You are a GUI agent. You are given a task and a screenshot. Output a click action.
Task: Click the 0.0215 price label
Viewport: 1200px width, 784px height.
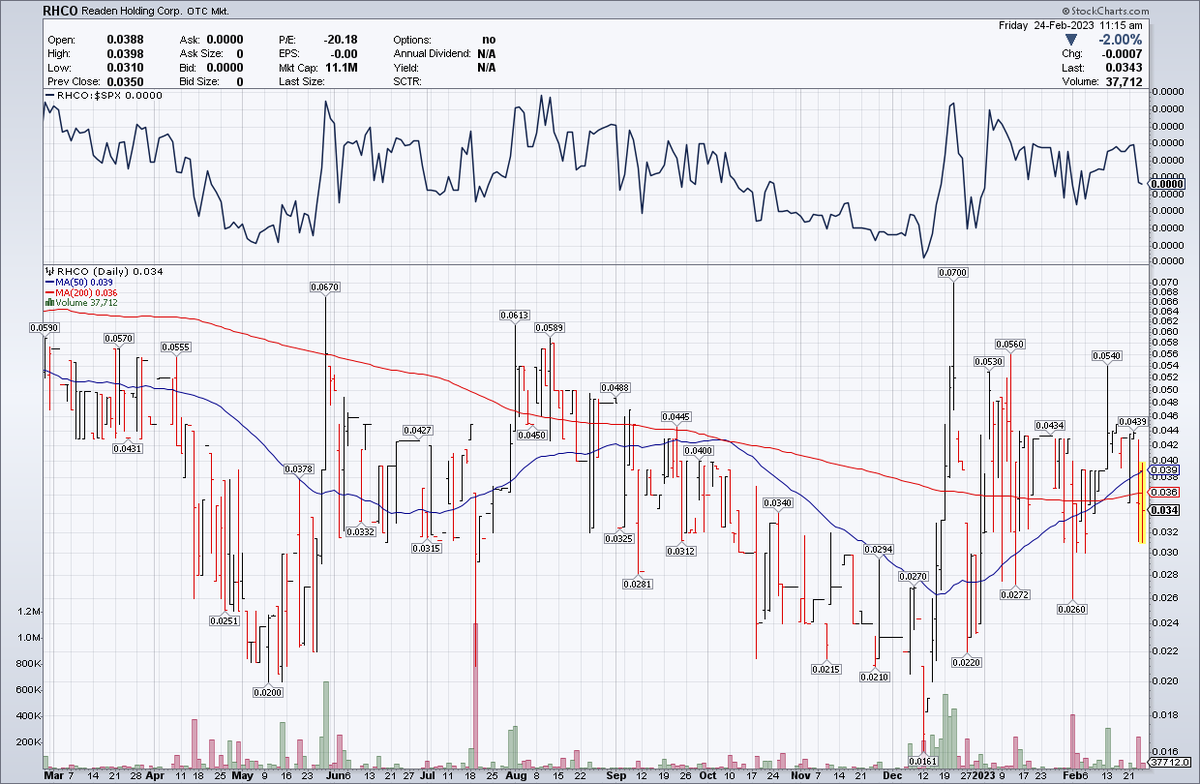826,668
